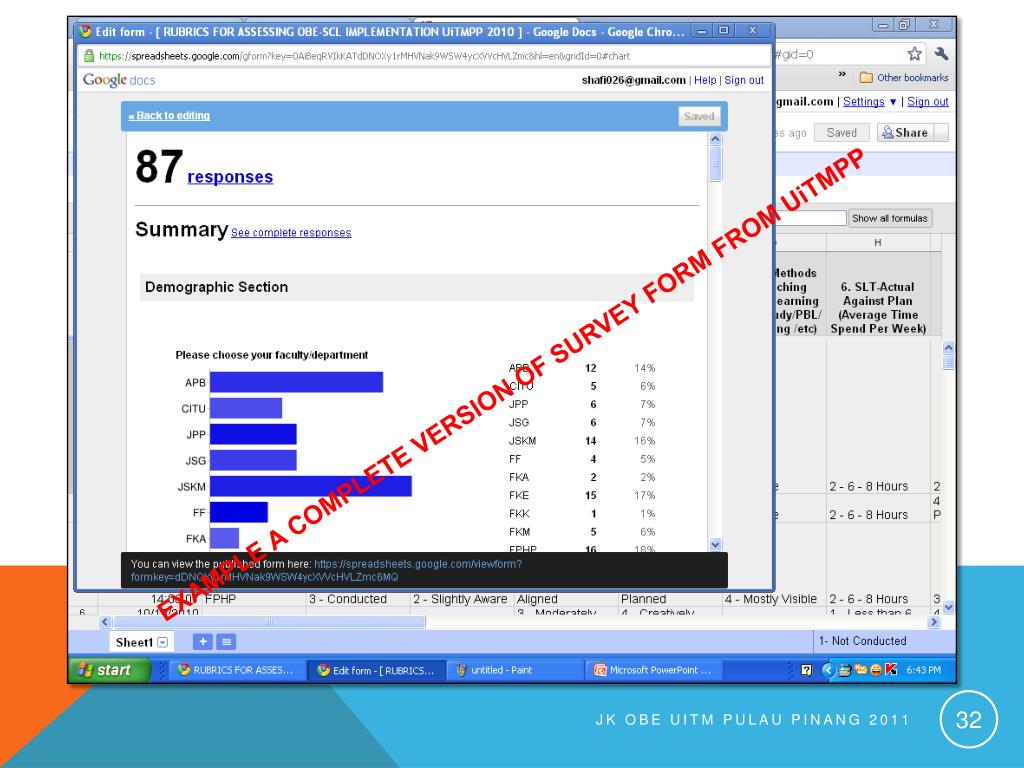Open the wrench menu in background Chrome window
This screenshot has height=768, width=1024.
[940, 54]
